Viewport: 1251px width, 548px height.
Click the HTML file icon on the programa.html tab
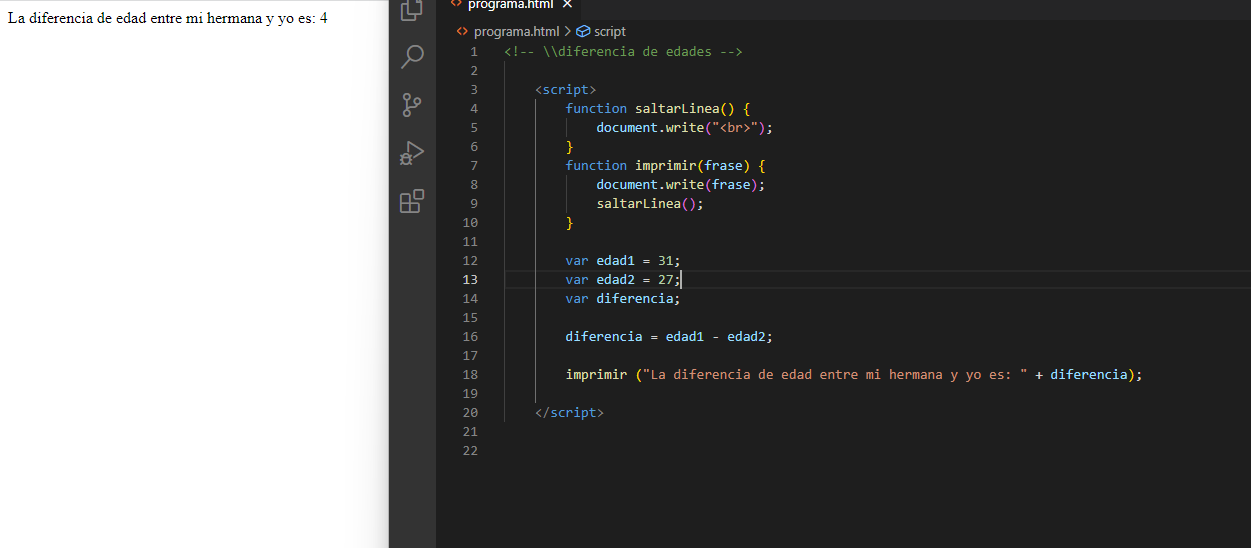point(457,4)
